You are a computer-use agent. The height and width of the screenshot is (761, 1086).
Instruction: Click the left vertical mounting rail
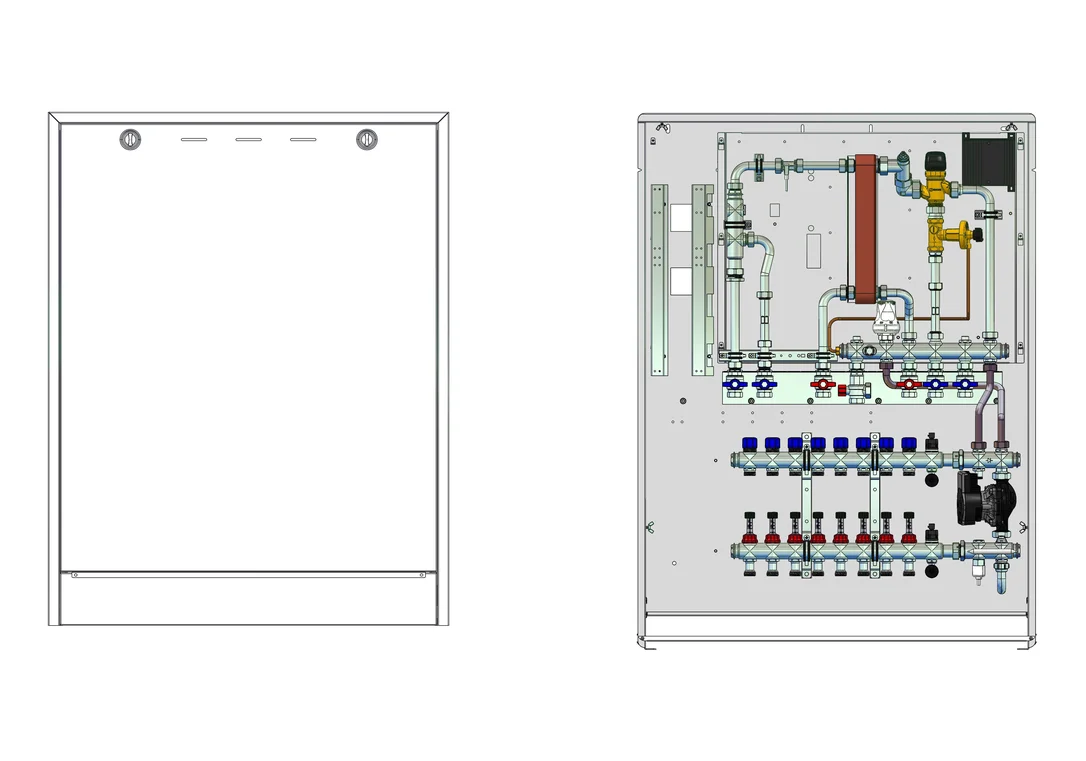point(659,280)
